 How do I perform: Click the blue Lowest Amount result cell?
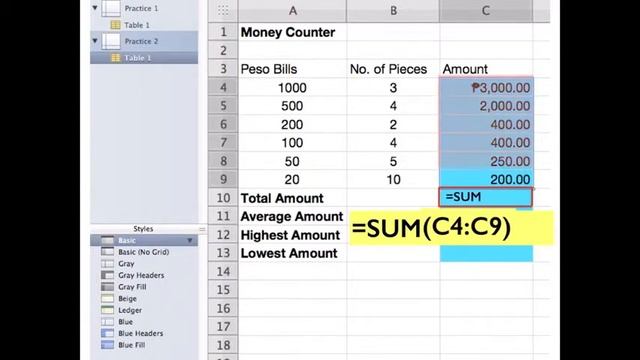click(x=486, y=253)
